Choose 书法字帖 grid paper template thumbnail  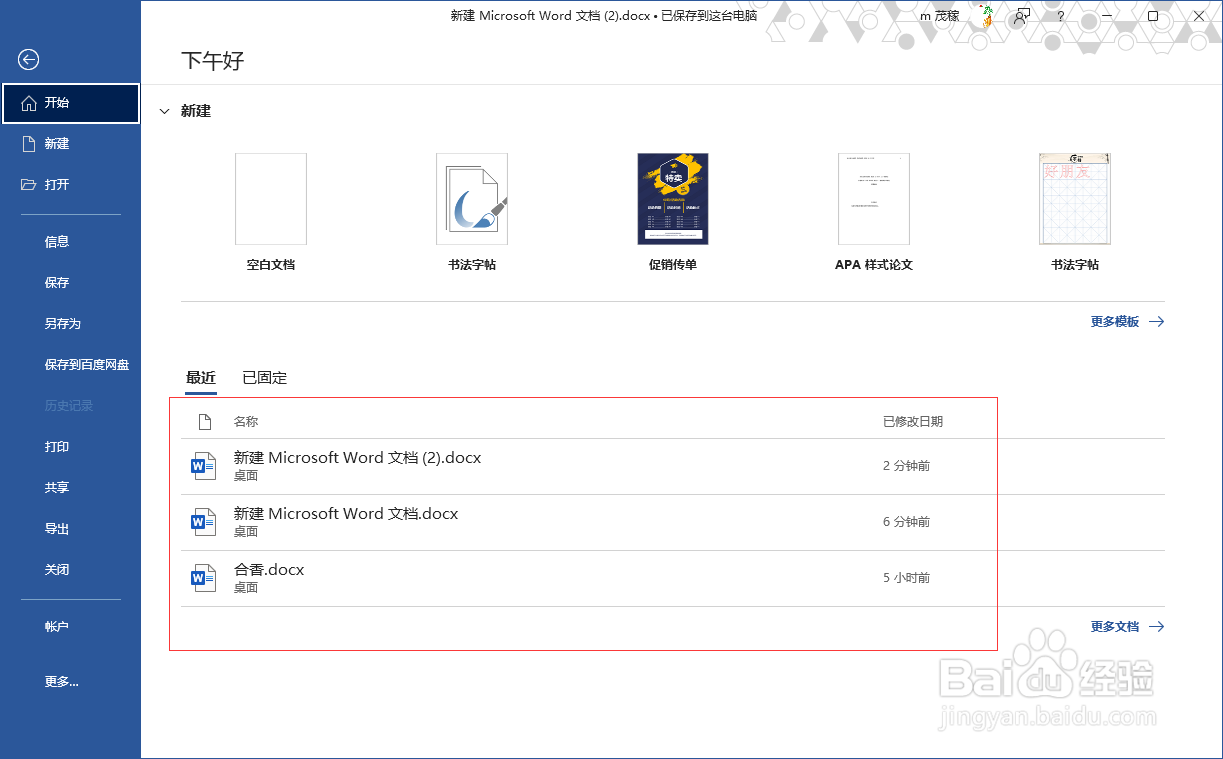pos(1075,199)
